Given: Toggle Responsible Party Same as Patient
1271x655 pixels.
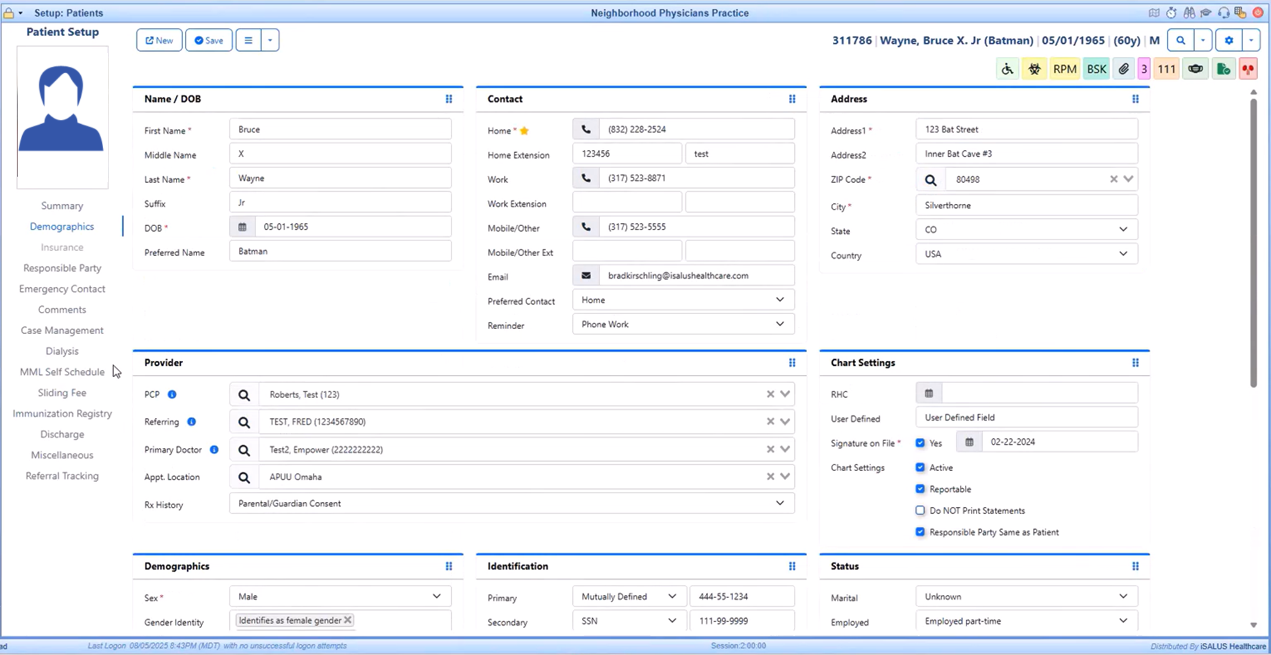Looking at the screenshot, I should (x=920, y=532).
